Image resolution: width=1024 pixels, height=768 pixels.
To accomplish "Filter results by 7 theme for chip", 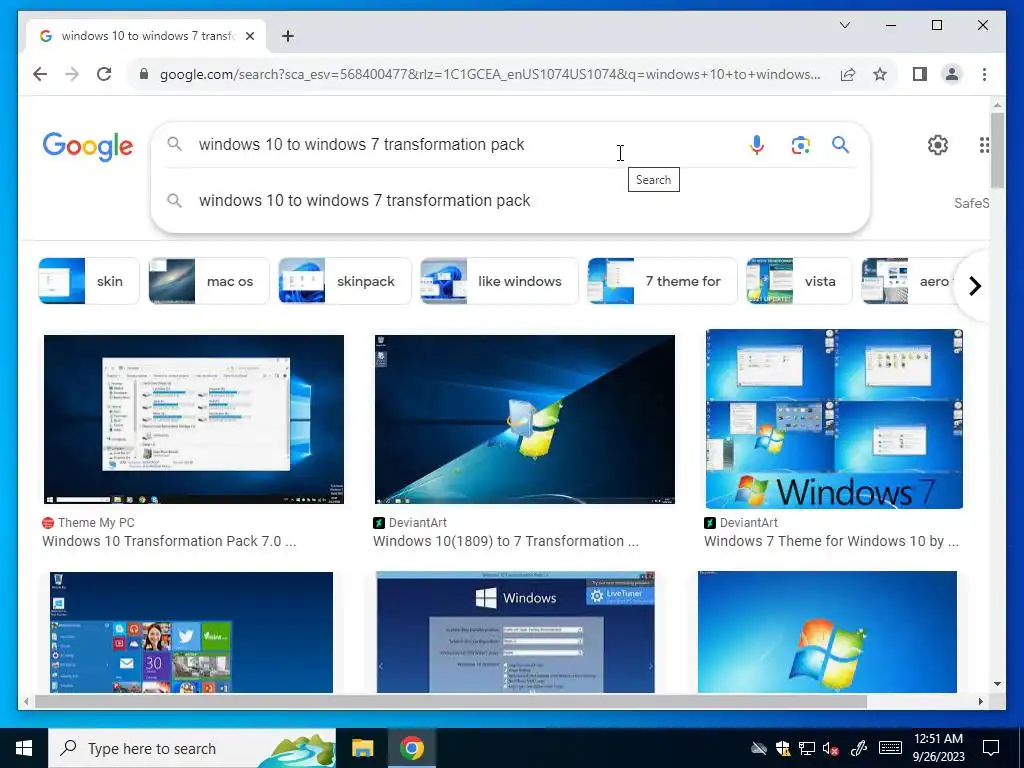I will (662, 281).
